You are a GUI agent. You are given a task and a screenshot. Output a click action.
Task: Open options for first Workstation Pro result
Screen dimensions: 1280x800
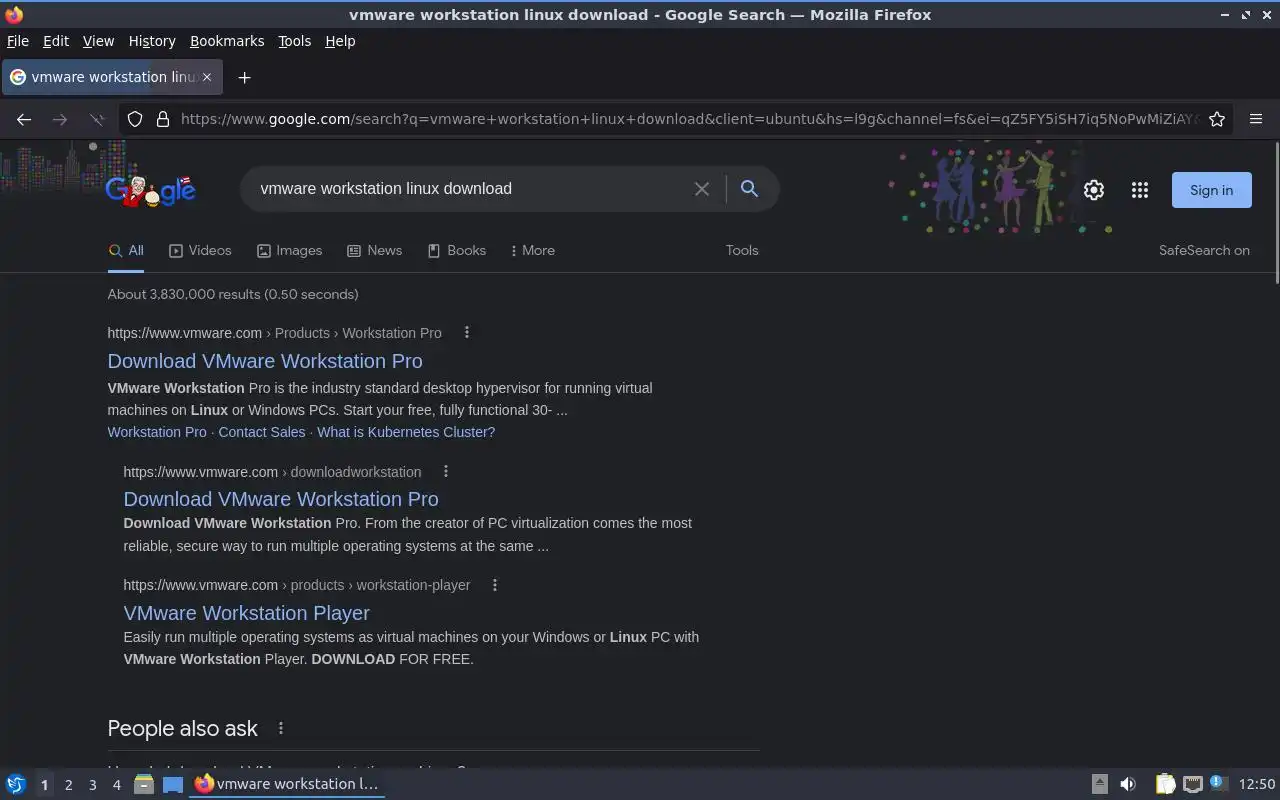(466, 332)
